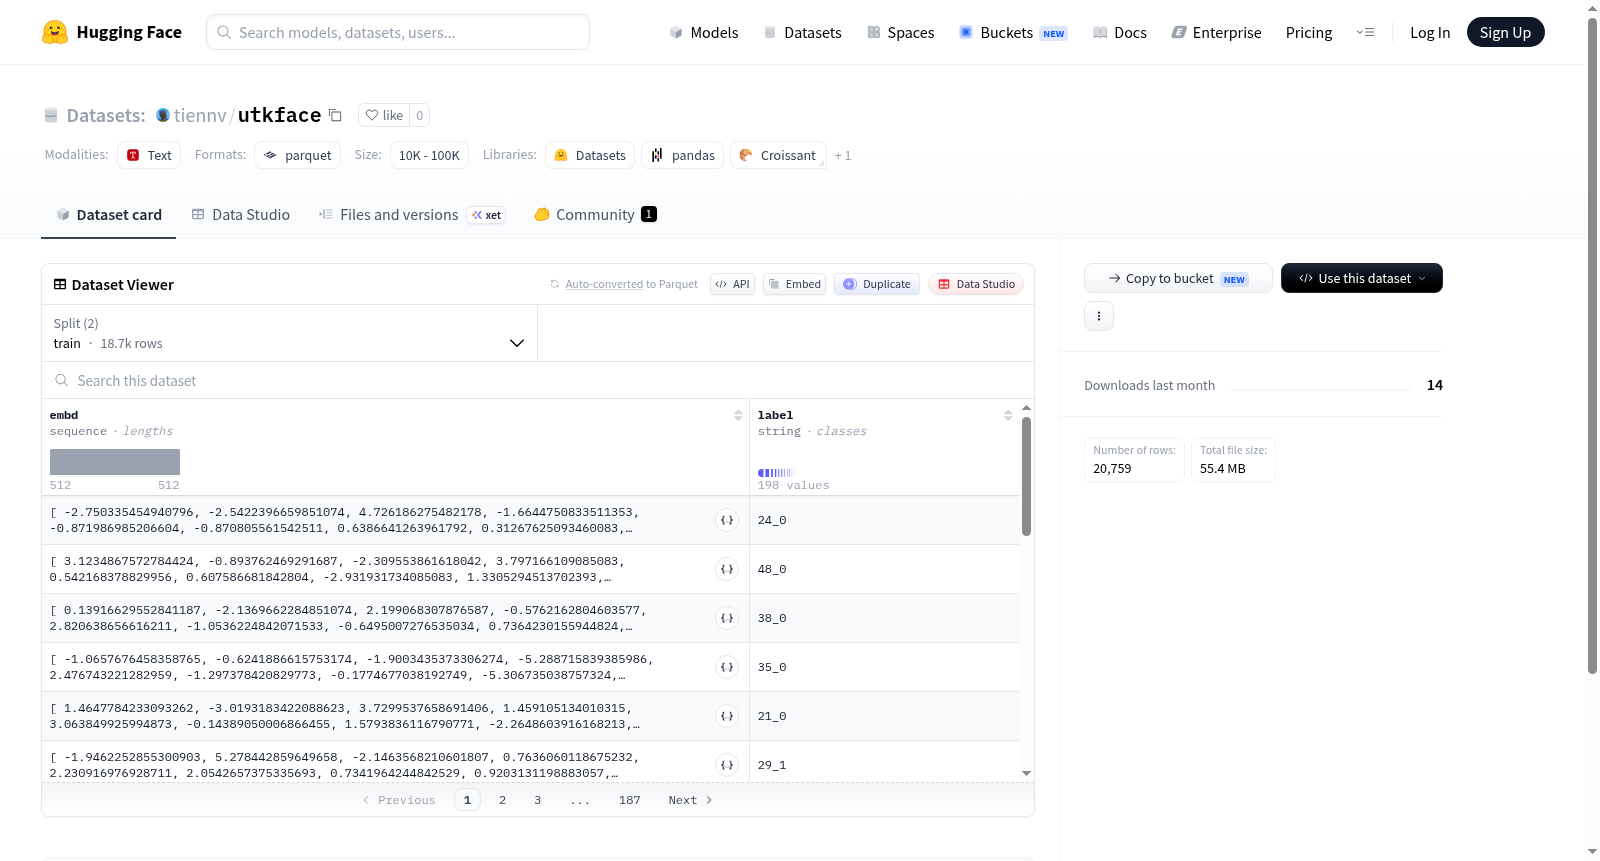Go to the Pricing page
This screenshot has height=861, width=1600.
tap(1309, 32)
